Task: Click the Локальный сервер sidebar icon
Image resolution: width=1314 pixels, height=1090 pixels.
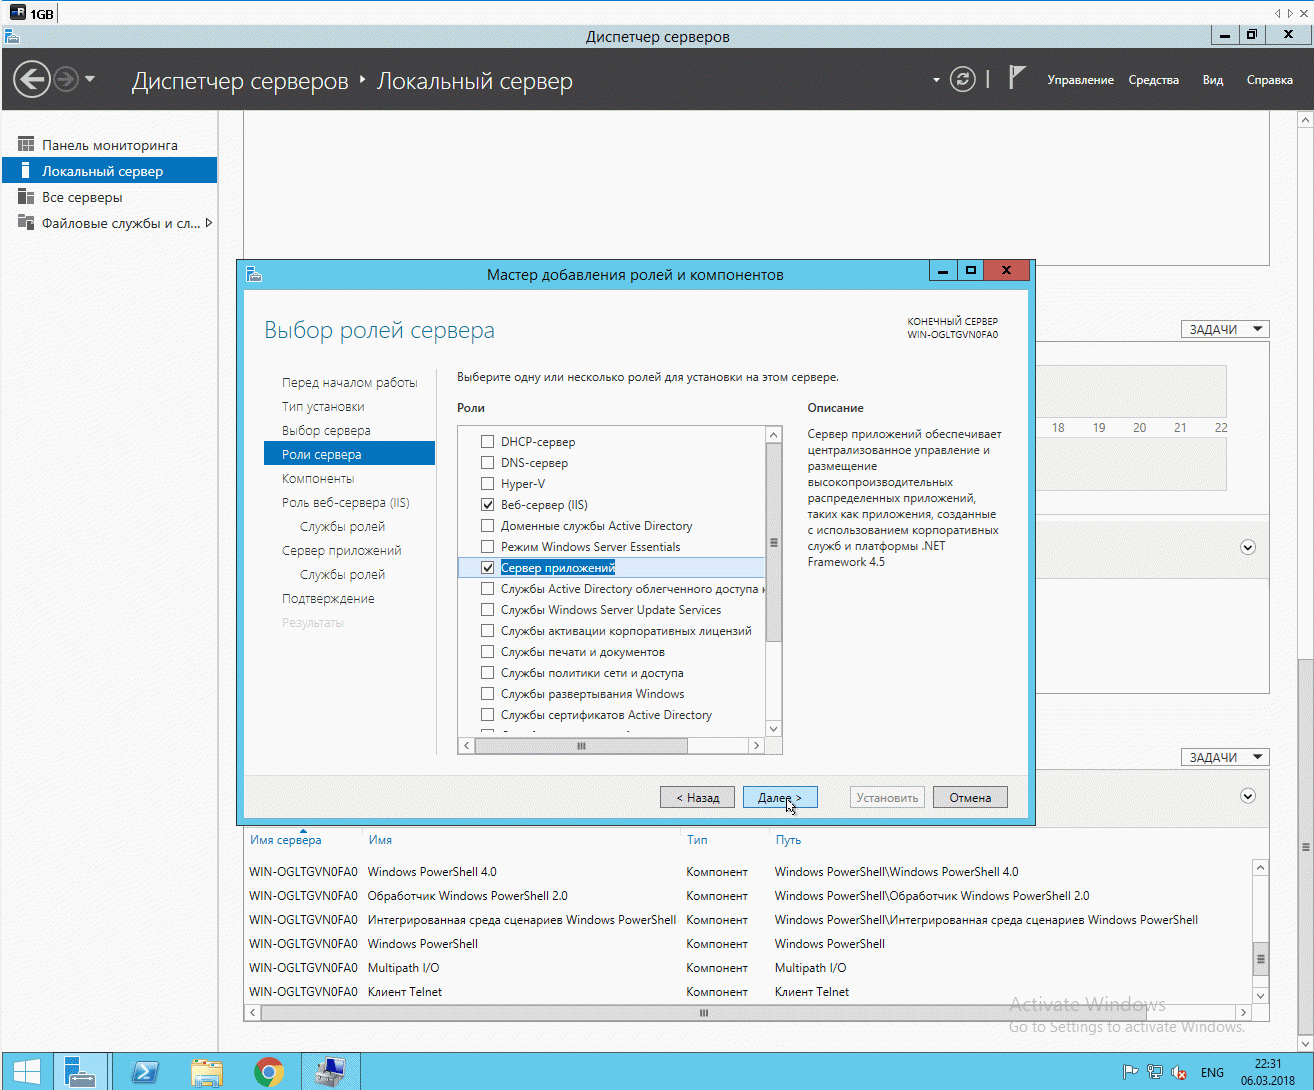Action: tap(26, 171)
